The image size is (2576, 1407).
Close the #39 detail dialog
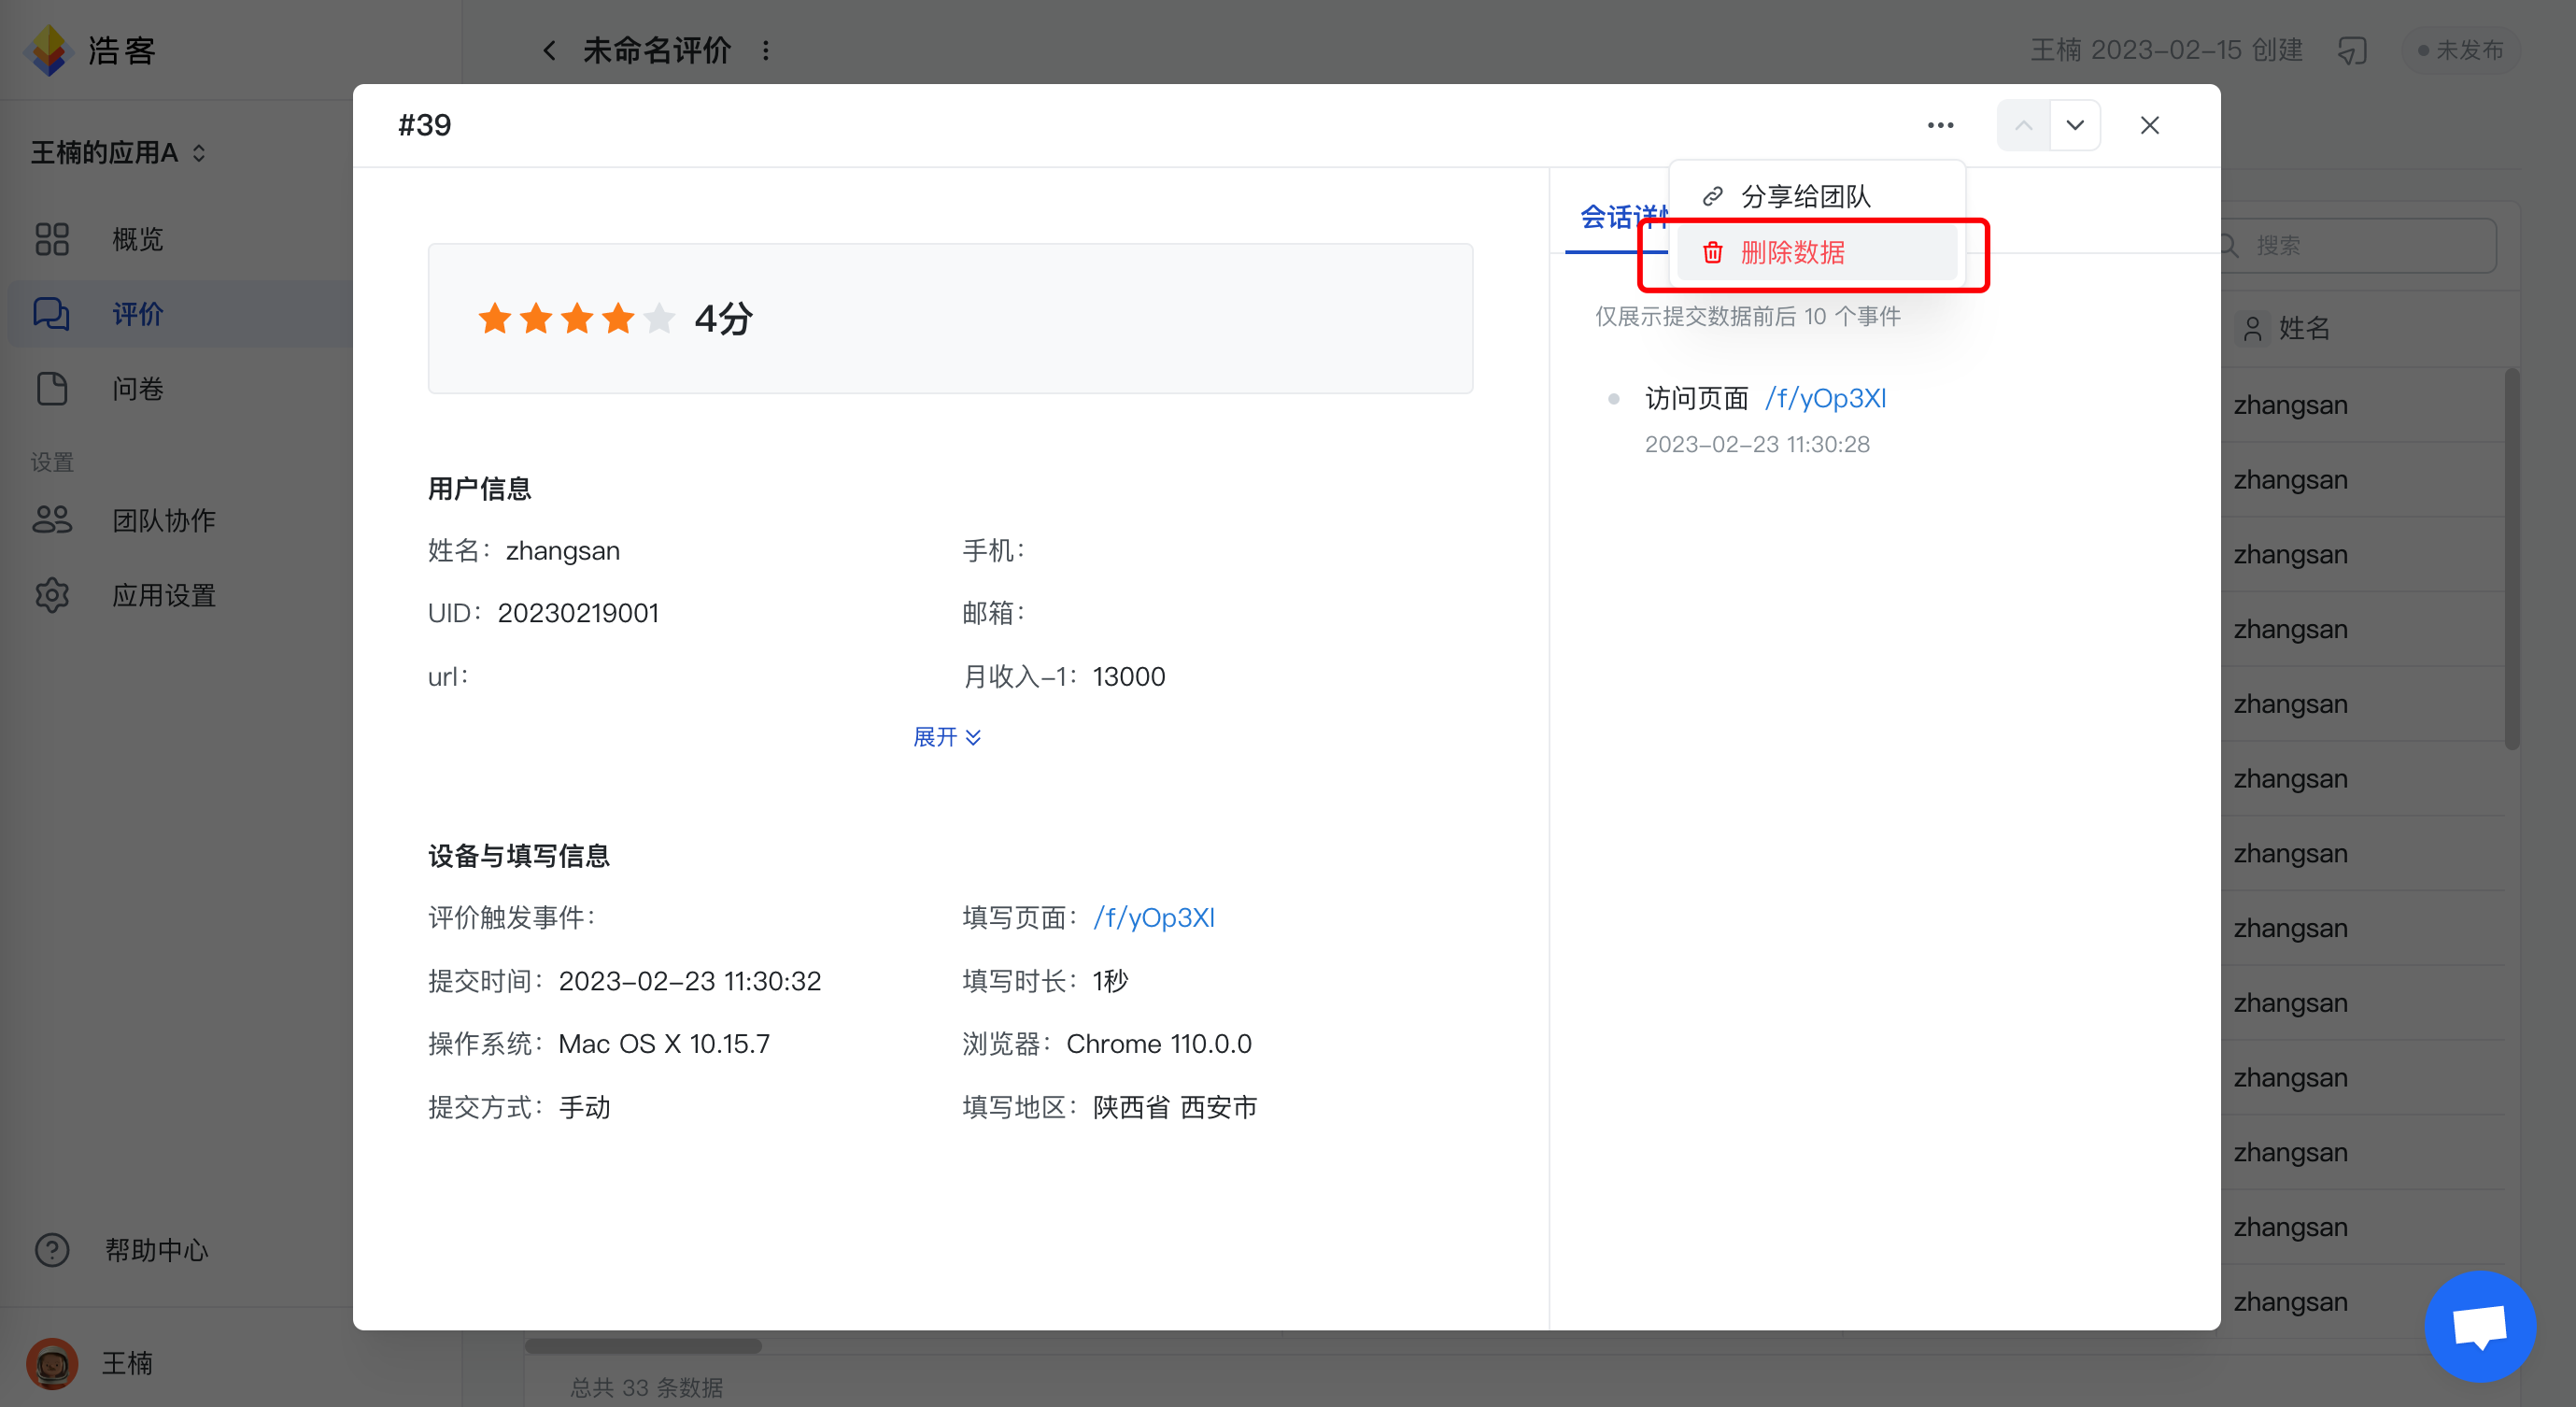2149,125
